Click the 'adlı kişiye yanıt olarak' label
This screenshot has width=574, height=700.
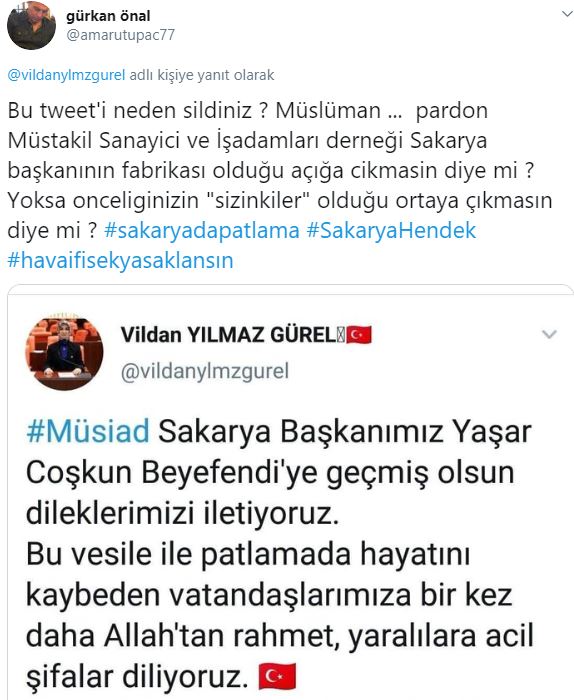click(202, 75)
